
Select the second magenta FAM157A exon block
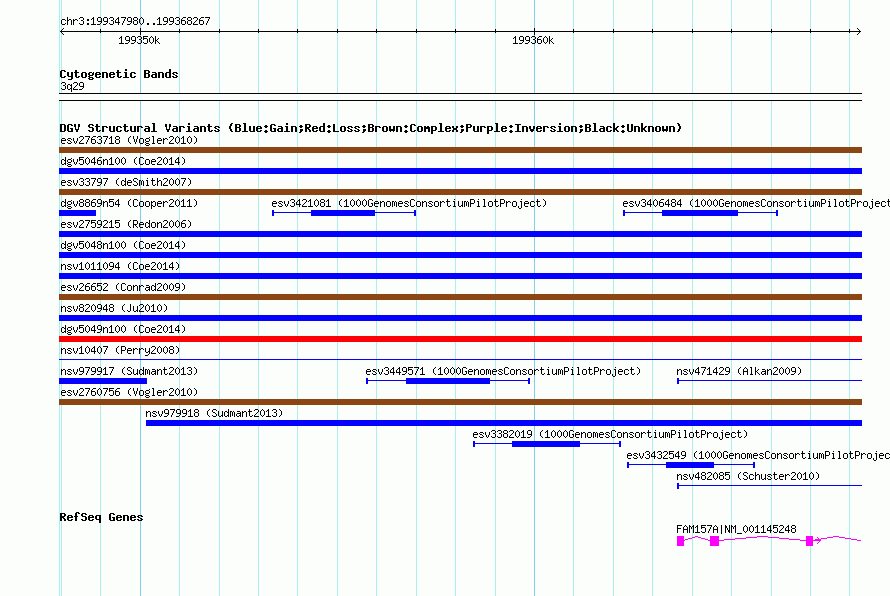[715, 541]
